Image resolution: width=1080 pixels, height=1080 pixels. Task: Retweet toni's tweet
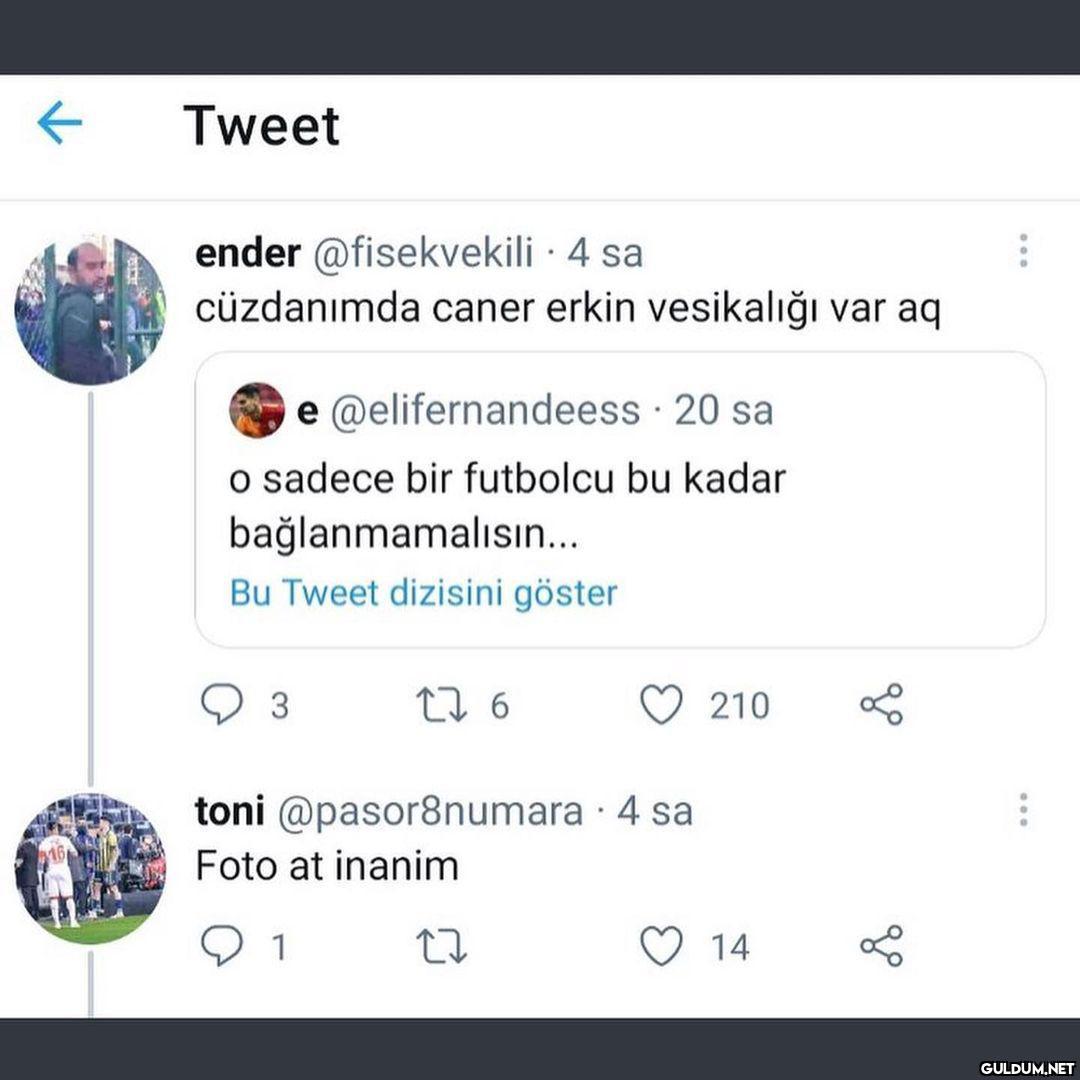pos(441,946)
